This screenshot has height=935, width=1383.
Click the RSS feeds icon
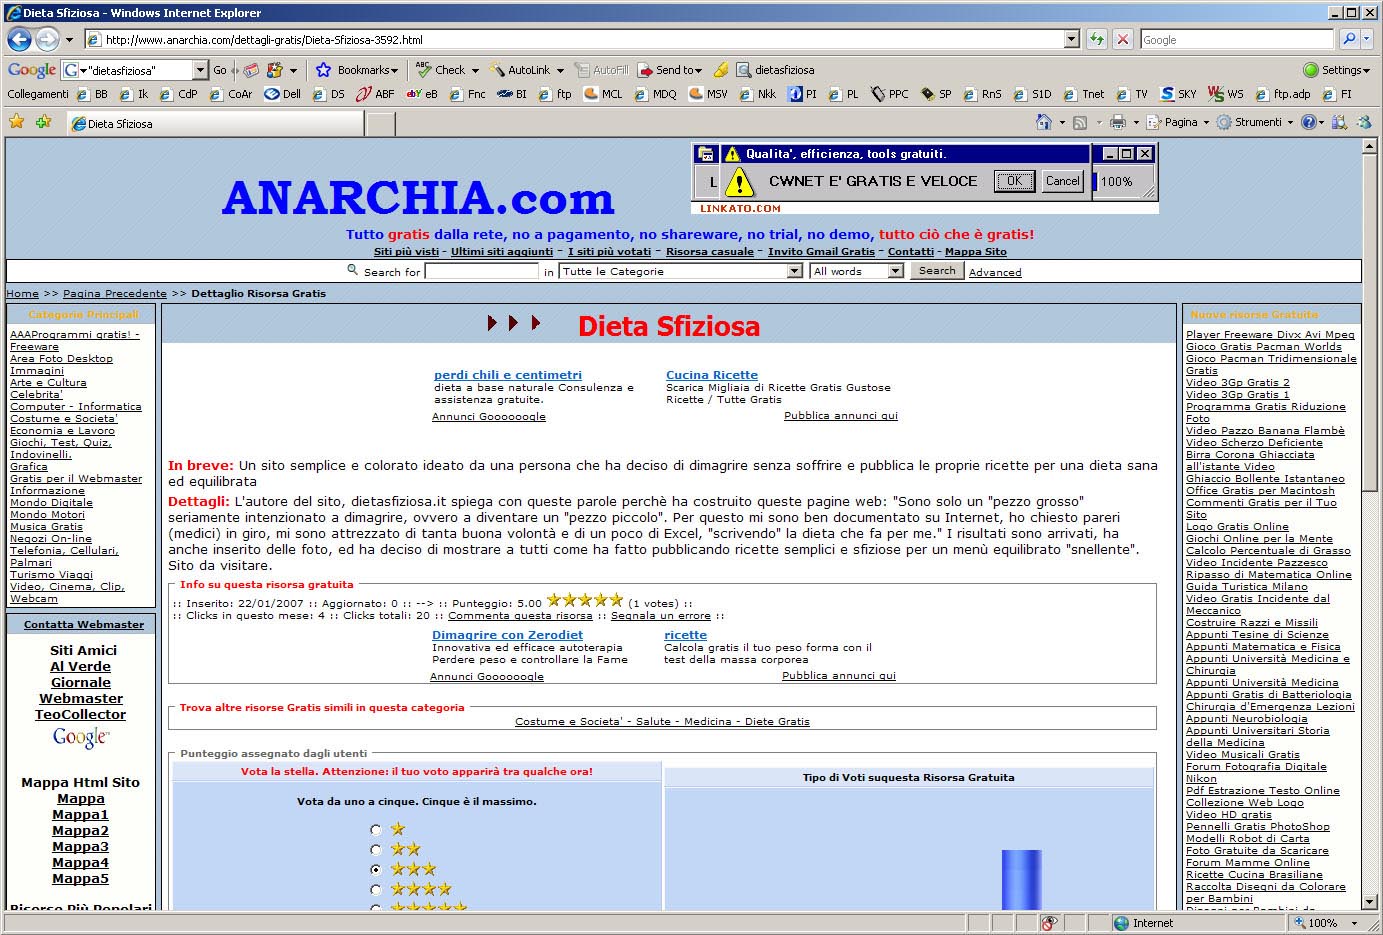tap(1080, 122)
